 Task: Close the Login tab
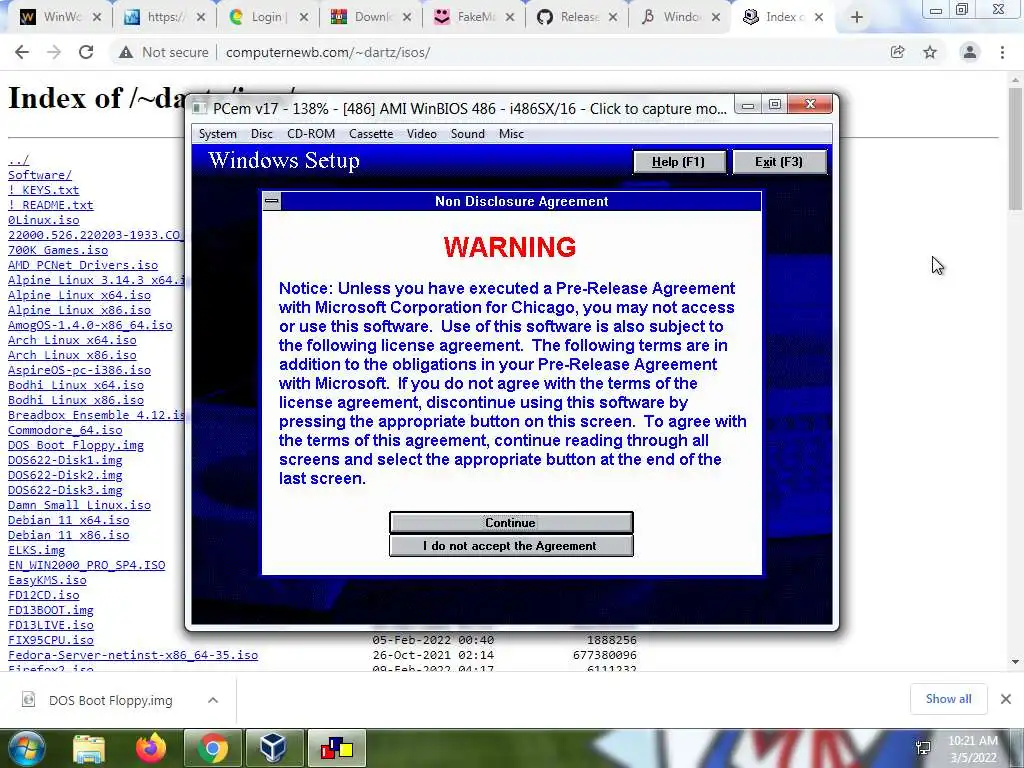tap(304, 18)
